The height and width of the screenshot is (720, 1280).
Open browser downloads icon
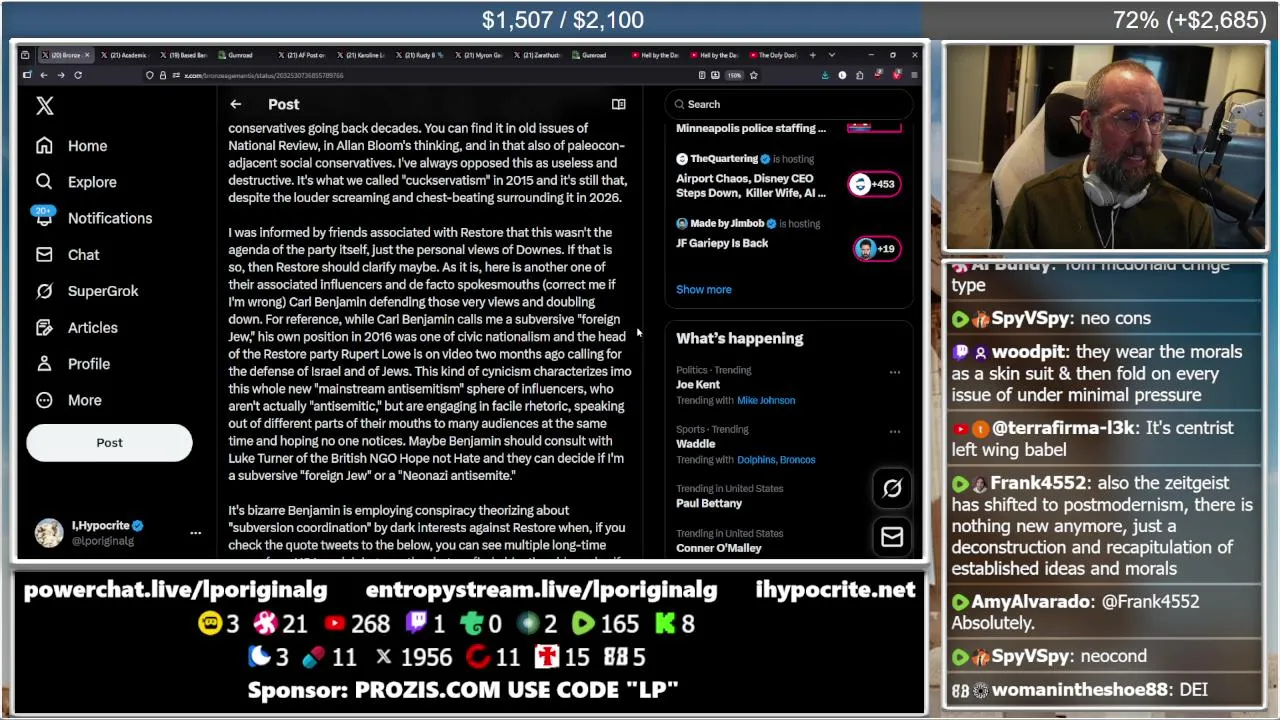click(825, 75)
